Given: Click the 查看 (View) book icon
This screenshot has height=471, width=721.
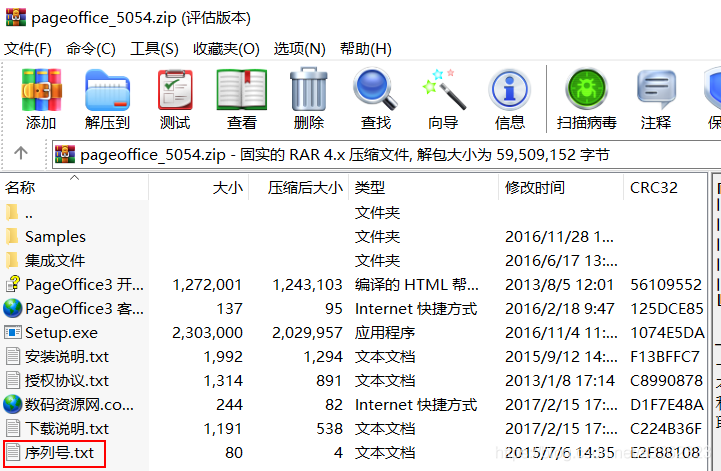Looking at the screenshot, I should pos(241,90).
